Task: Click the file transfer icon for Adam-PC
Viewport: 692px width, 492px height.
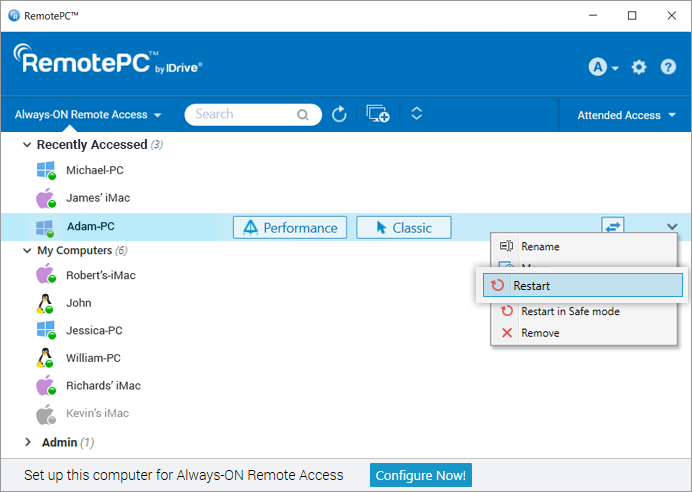Action: [x=613, y=226]
